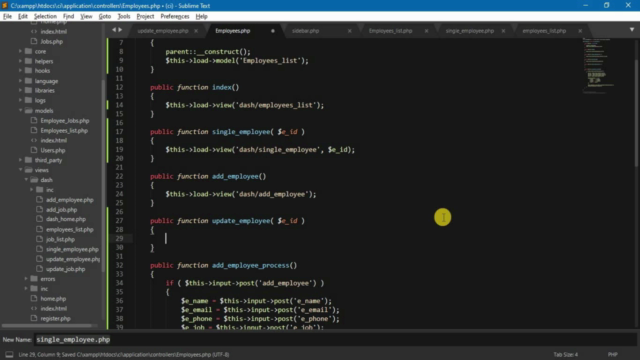Click the New Name input field
Viewport: 640px width, 360px height.
point(336,340)
